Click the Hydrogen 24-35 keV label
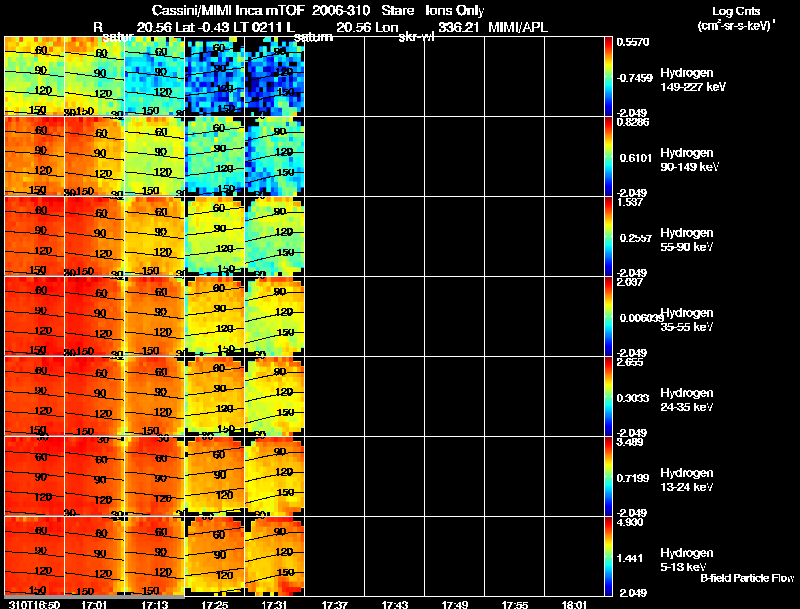This screenshot has height=609, width=800. 687,400
